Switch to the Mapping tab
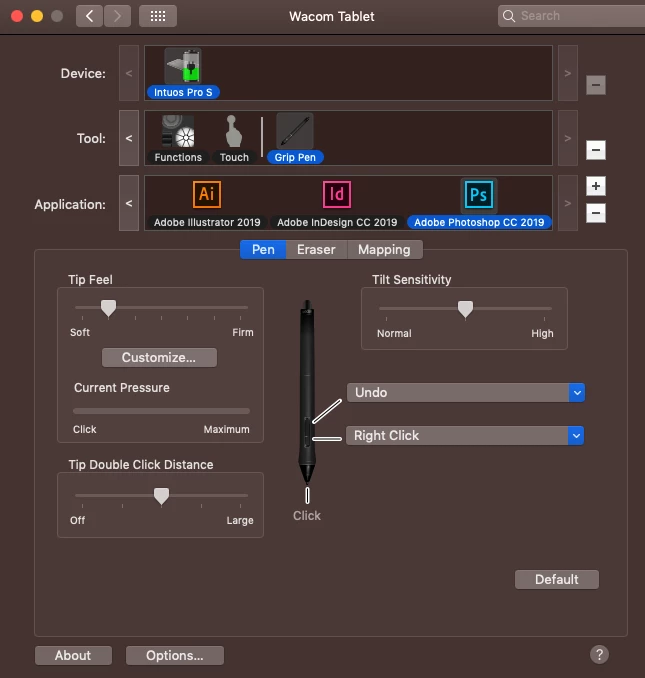Screen dimensions: 645x678 click(384, 249)
